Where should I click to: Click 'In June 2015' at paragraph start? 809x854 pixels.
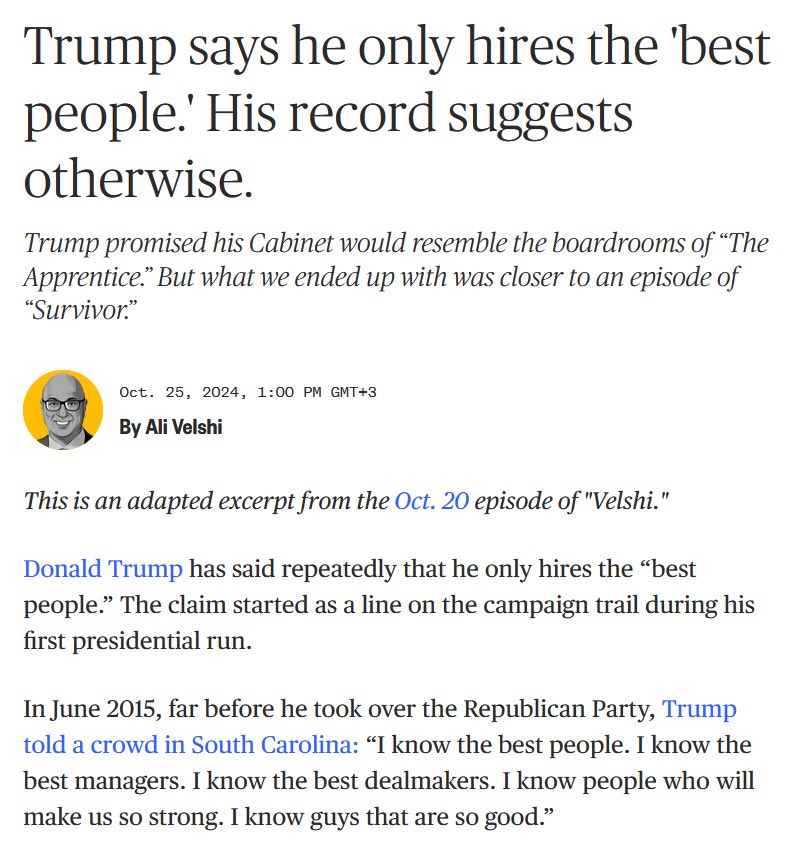point(92,709)
